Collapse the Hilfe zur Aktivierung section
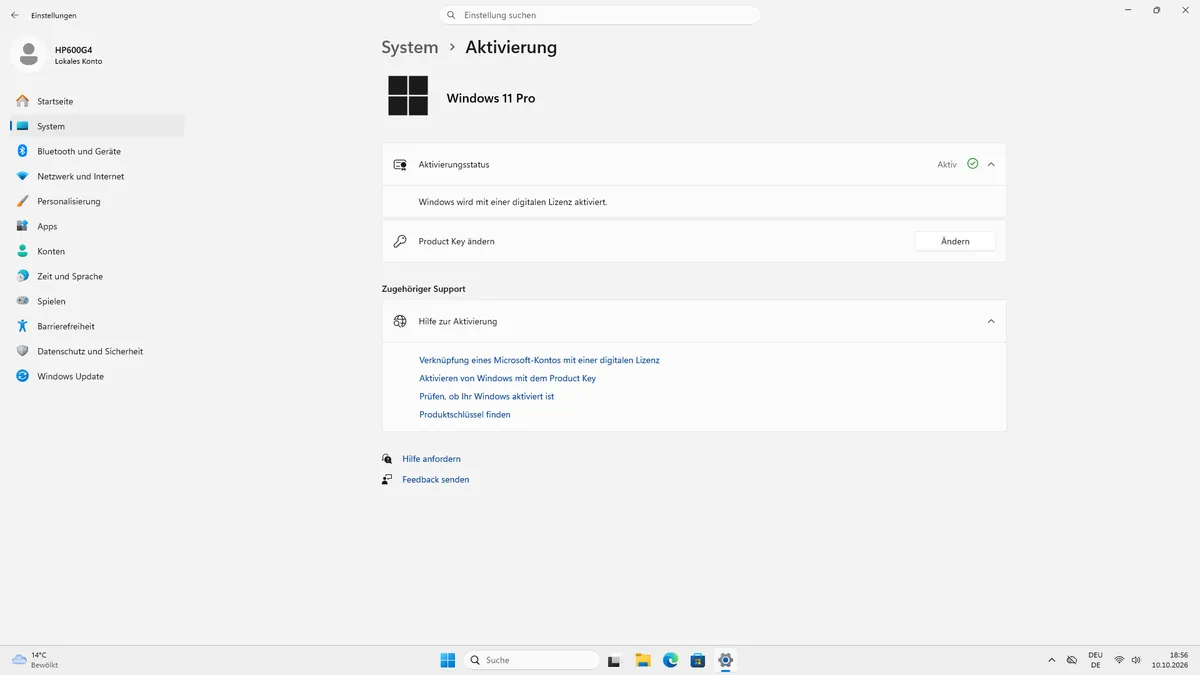 (991, 321)
